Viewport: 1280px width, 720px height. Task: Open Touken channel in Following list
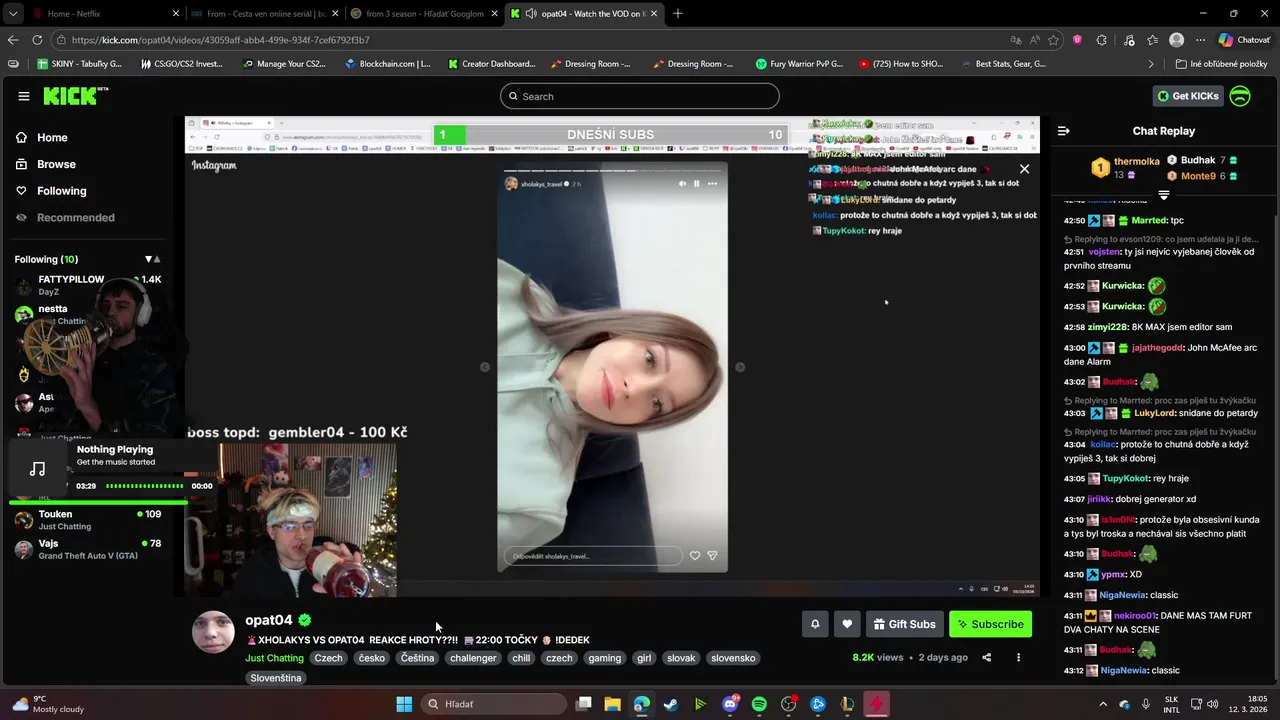pos(88,520)
